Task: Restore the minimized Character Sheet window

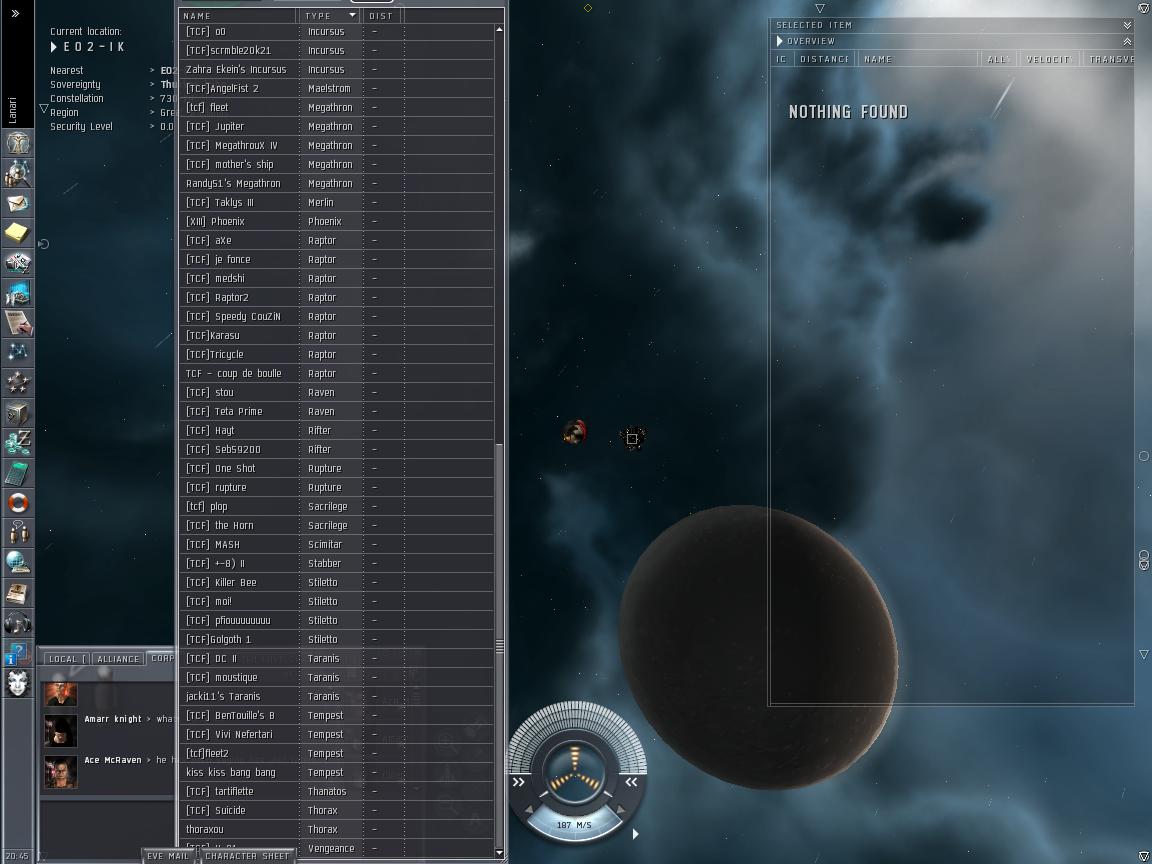Action: pyautogui.click(x=246, y=856)
